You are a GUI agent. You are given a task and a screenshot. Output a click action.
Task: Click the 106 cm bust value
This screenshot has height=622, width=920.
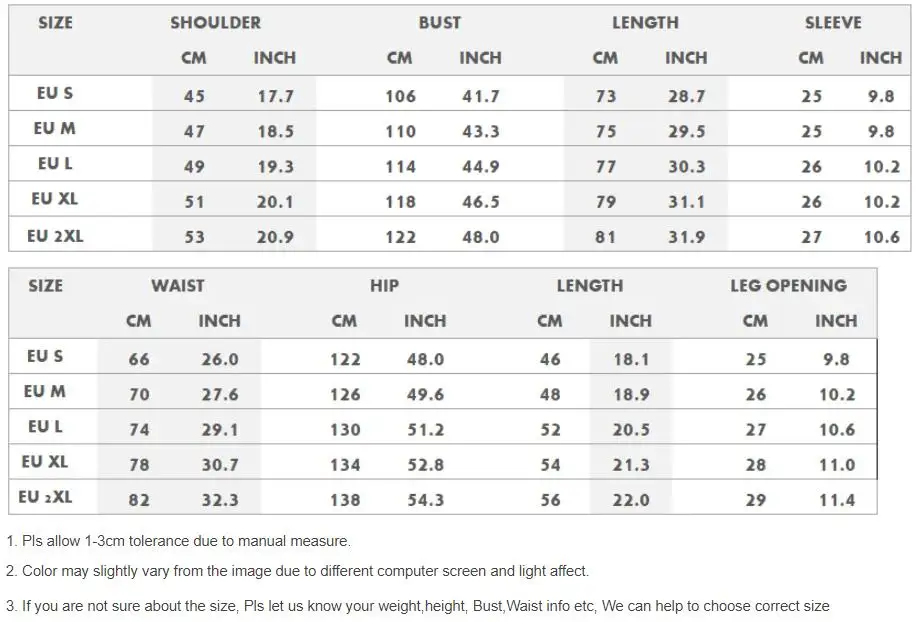point(400,97)
